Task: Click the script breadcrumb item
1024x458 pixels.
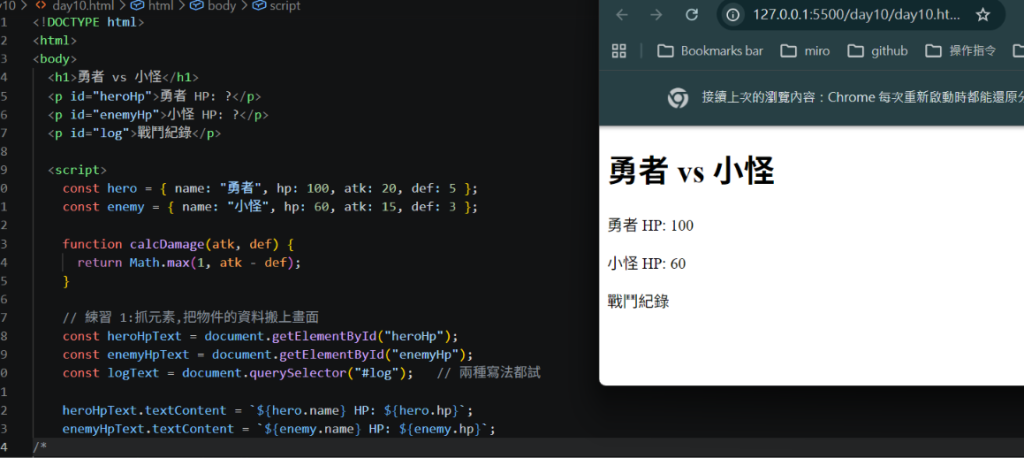Action: point(285,6)
